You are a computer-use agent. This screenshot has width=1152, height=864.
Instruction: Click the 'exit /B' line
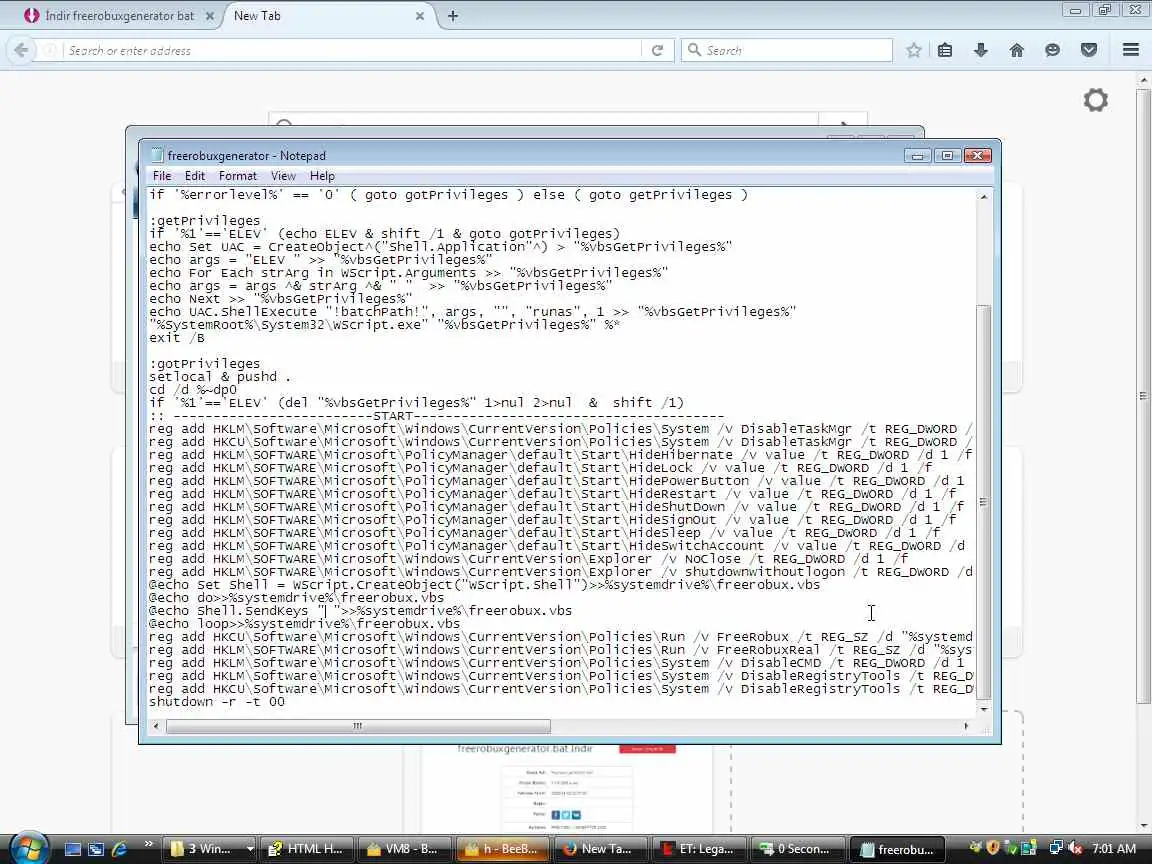tap(176, 338)
